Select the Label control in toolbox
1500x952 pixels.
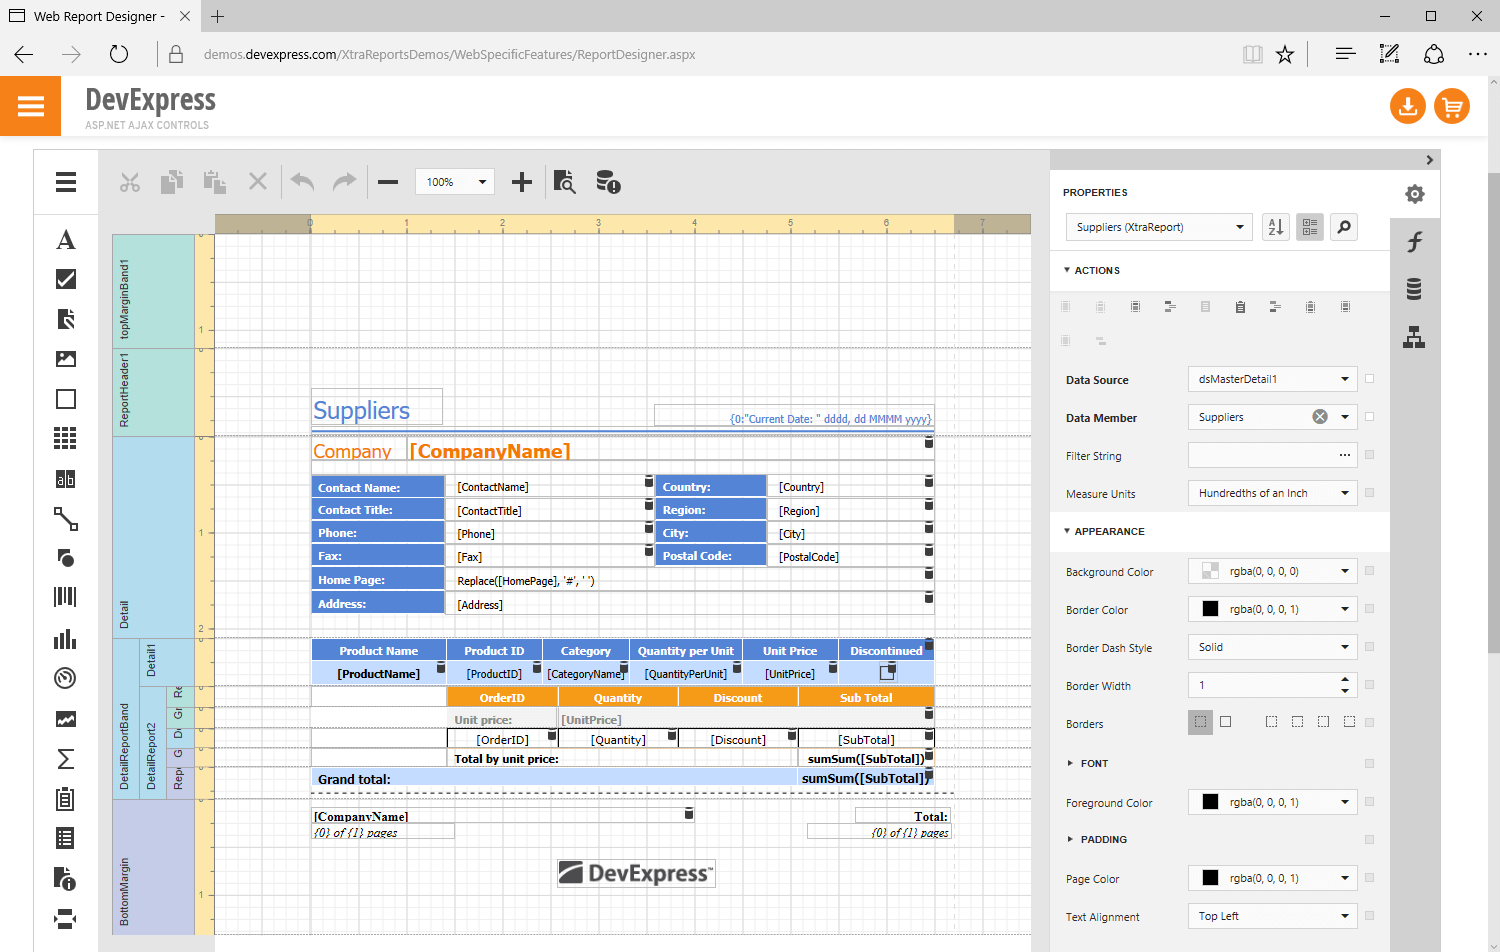pyautogui.click(x=66, y=240)
